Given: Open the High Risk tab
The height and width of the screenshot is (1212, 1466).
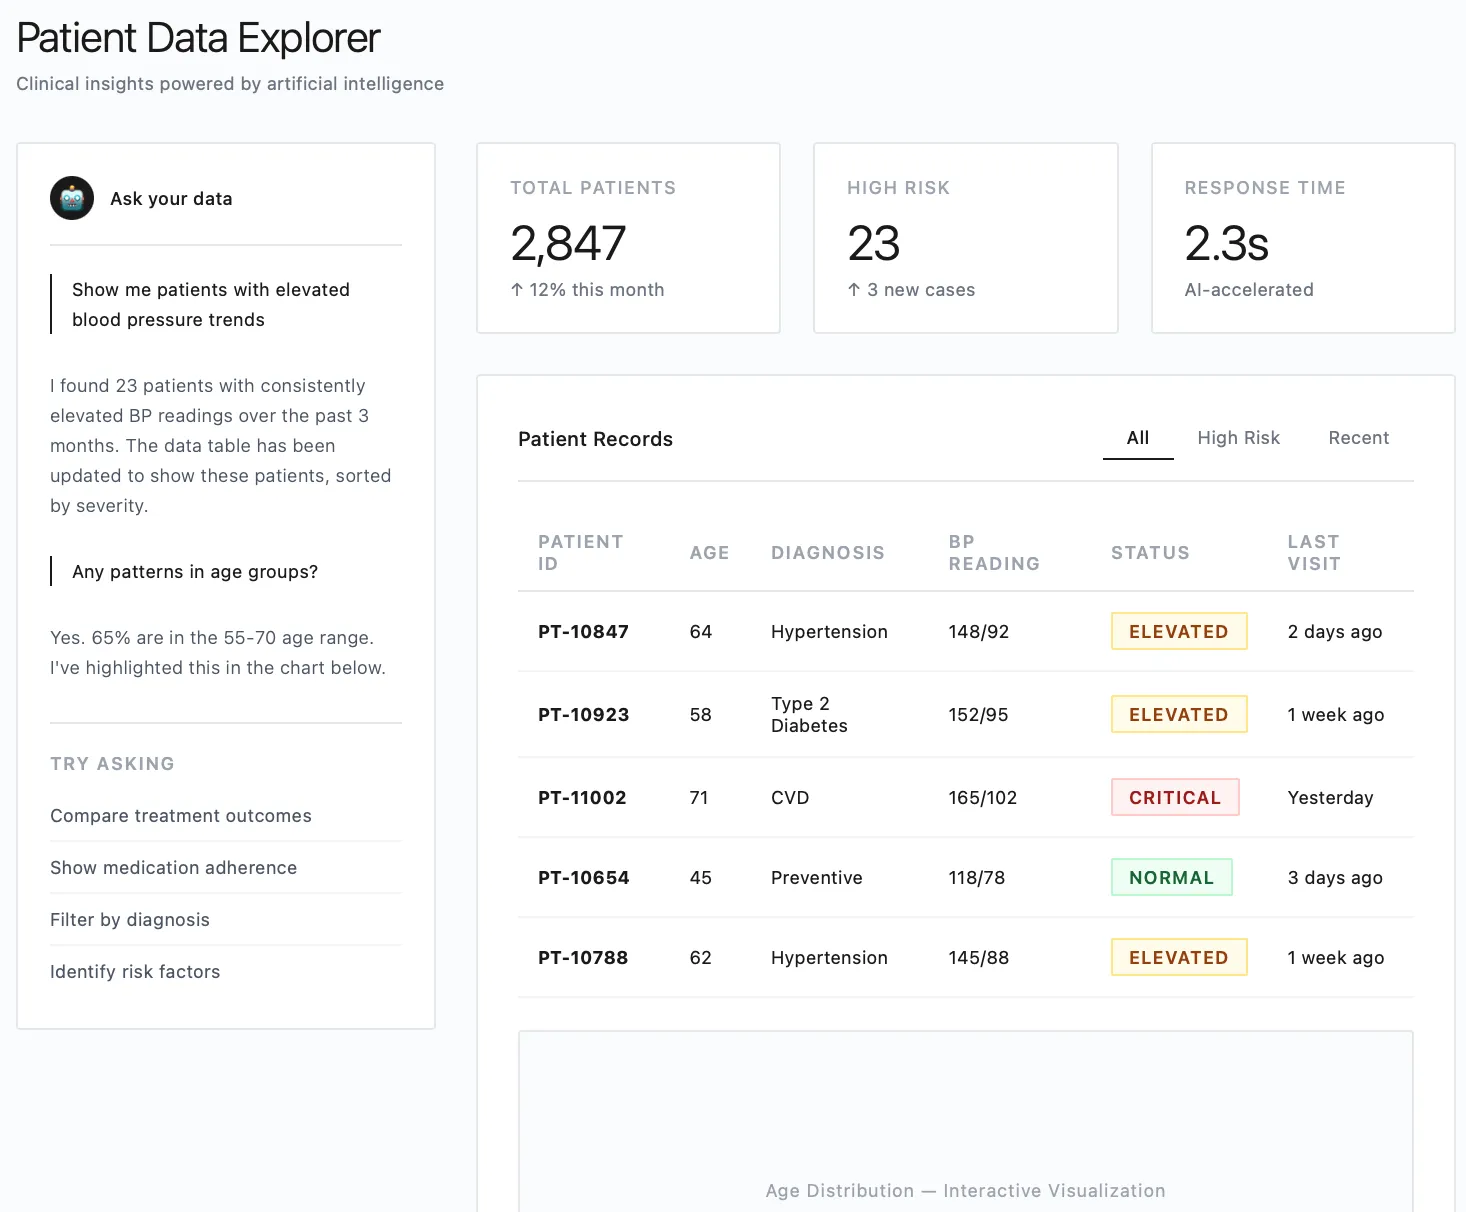Looking at the screenshot, I should pyautogui.click(x=1238, y=438).
